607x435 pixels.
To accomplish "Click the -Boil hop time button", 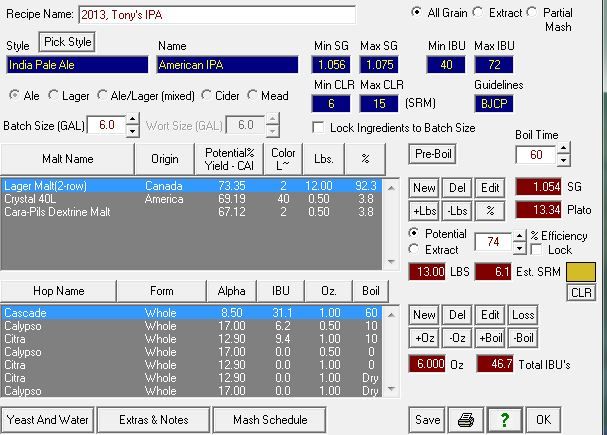I will 524,337.
